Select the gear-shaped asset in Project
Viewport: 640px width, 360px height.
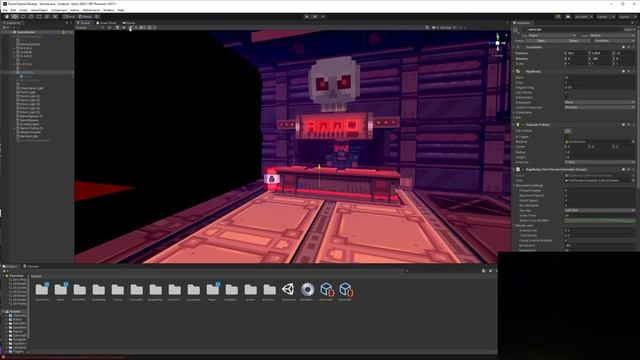pyautogui.click(x=307, y=289)
